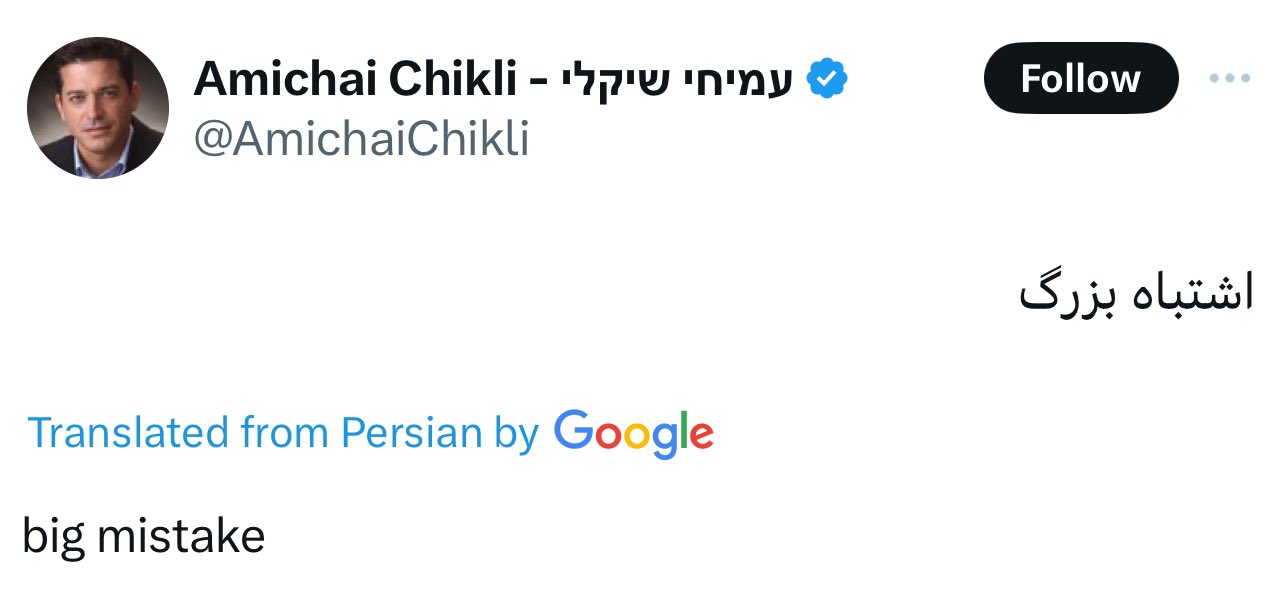Screen dimensions: 1284x606
Task: Open the @AmichaiChikli handle link
Action: [361, 140]
